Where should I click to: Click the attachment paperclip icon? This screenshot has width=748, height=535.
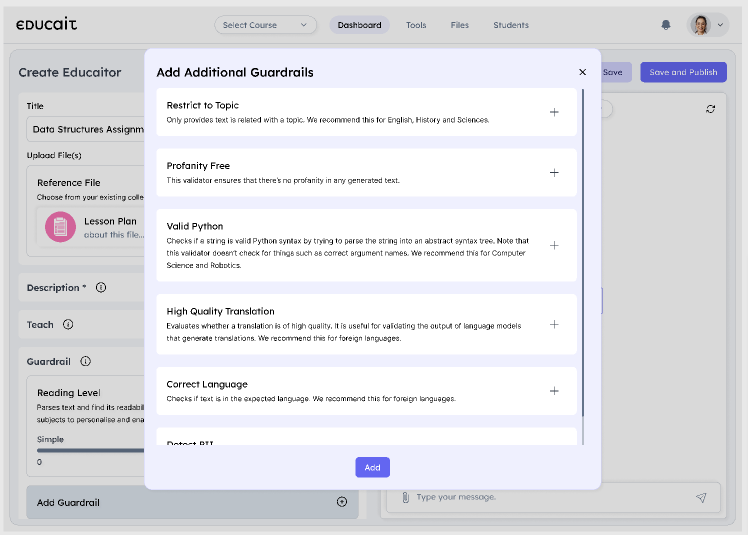[x=405, y=497]
